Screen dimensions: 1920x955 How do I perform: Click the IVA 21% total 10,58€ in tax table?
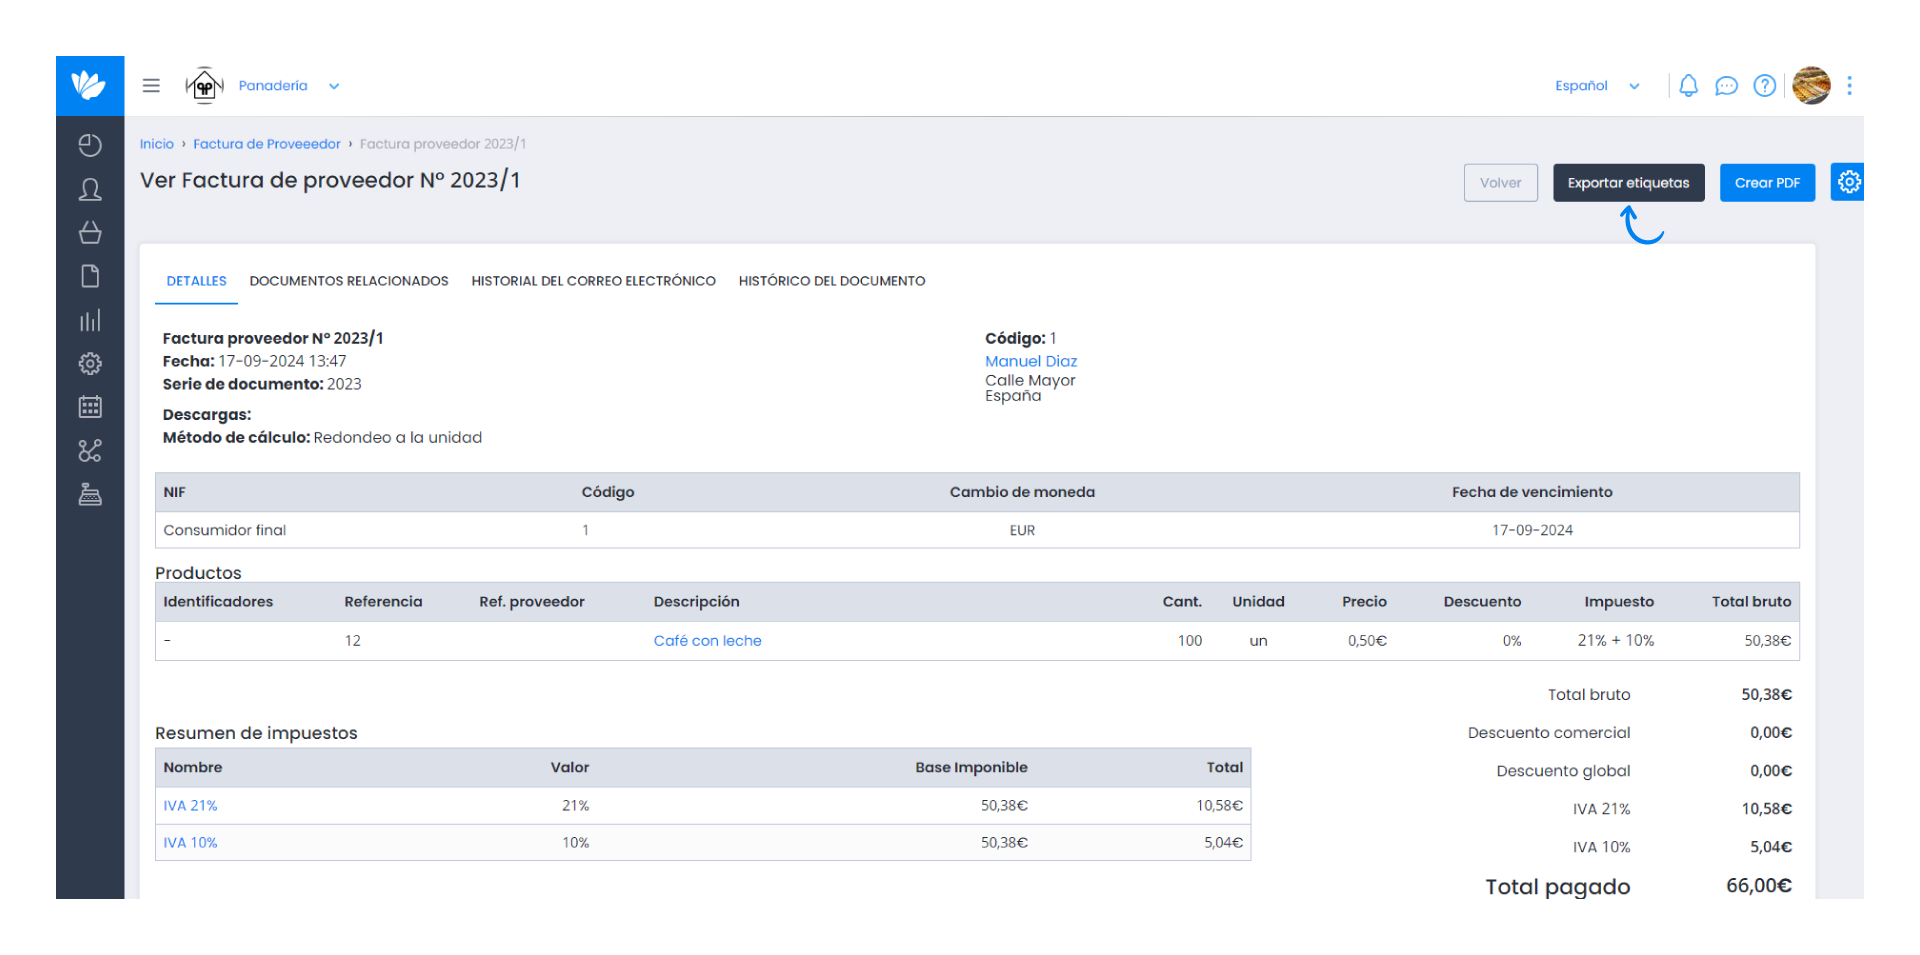coord(1219,805)
